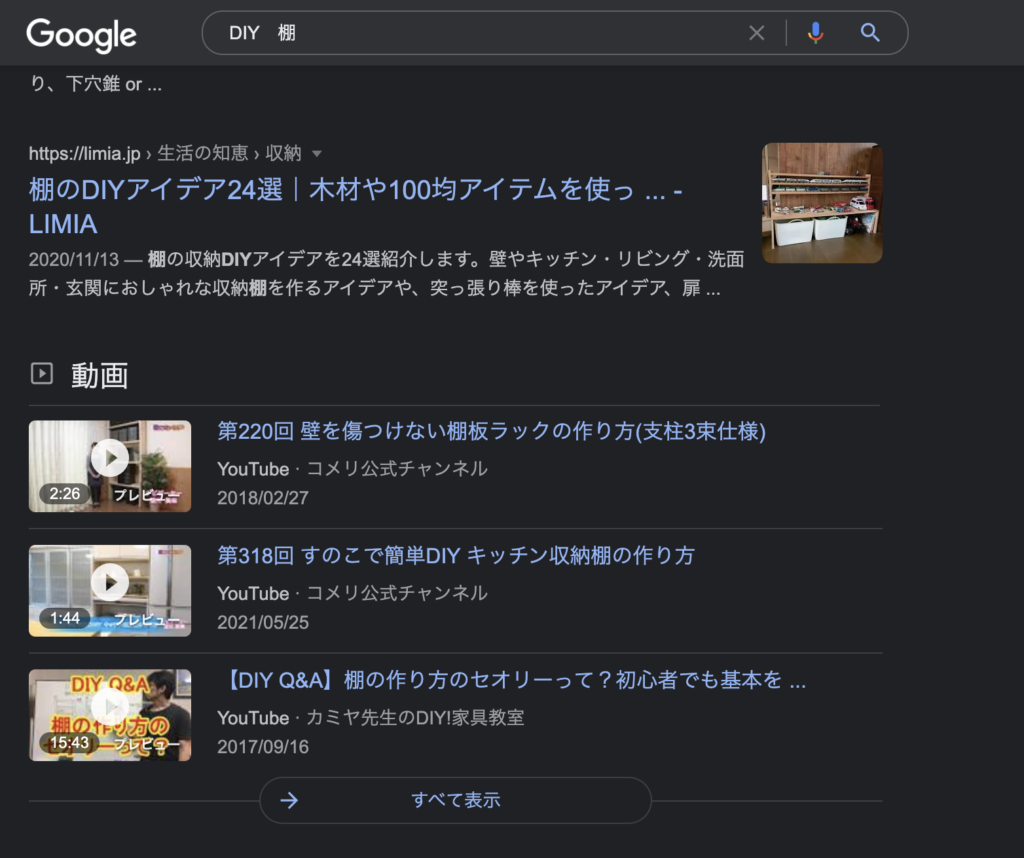Click コメリ公式チャンネル text under 第220回
Image resolution: width=1024 pixels, height=858 pixels.
pos(397,469)
